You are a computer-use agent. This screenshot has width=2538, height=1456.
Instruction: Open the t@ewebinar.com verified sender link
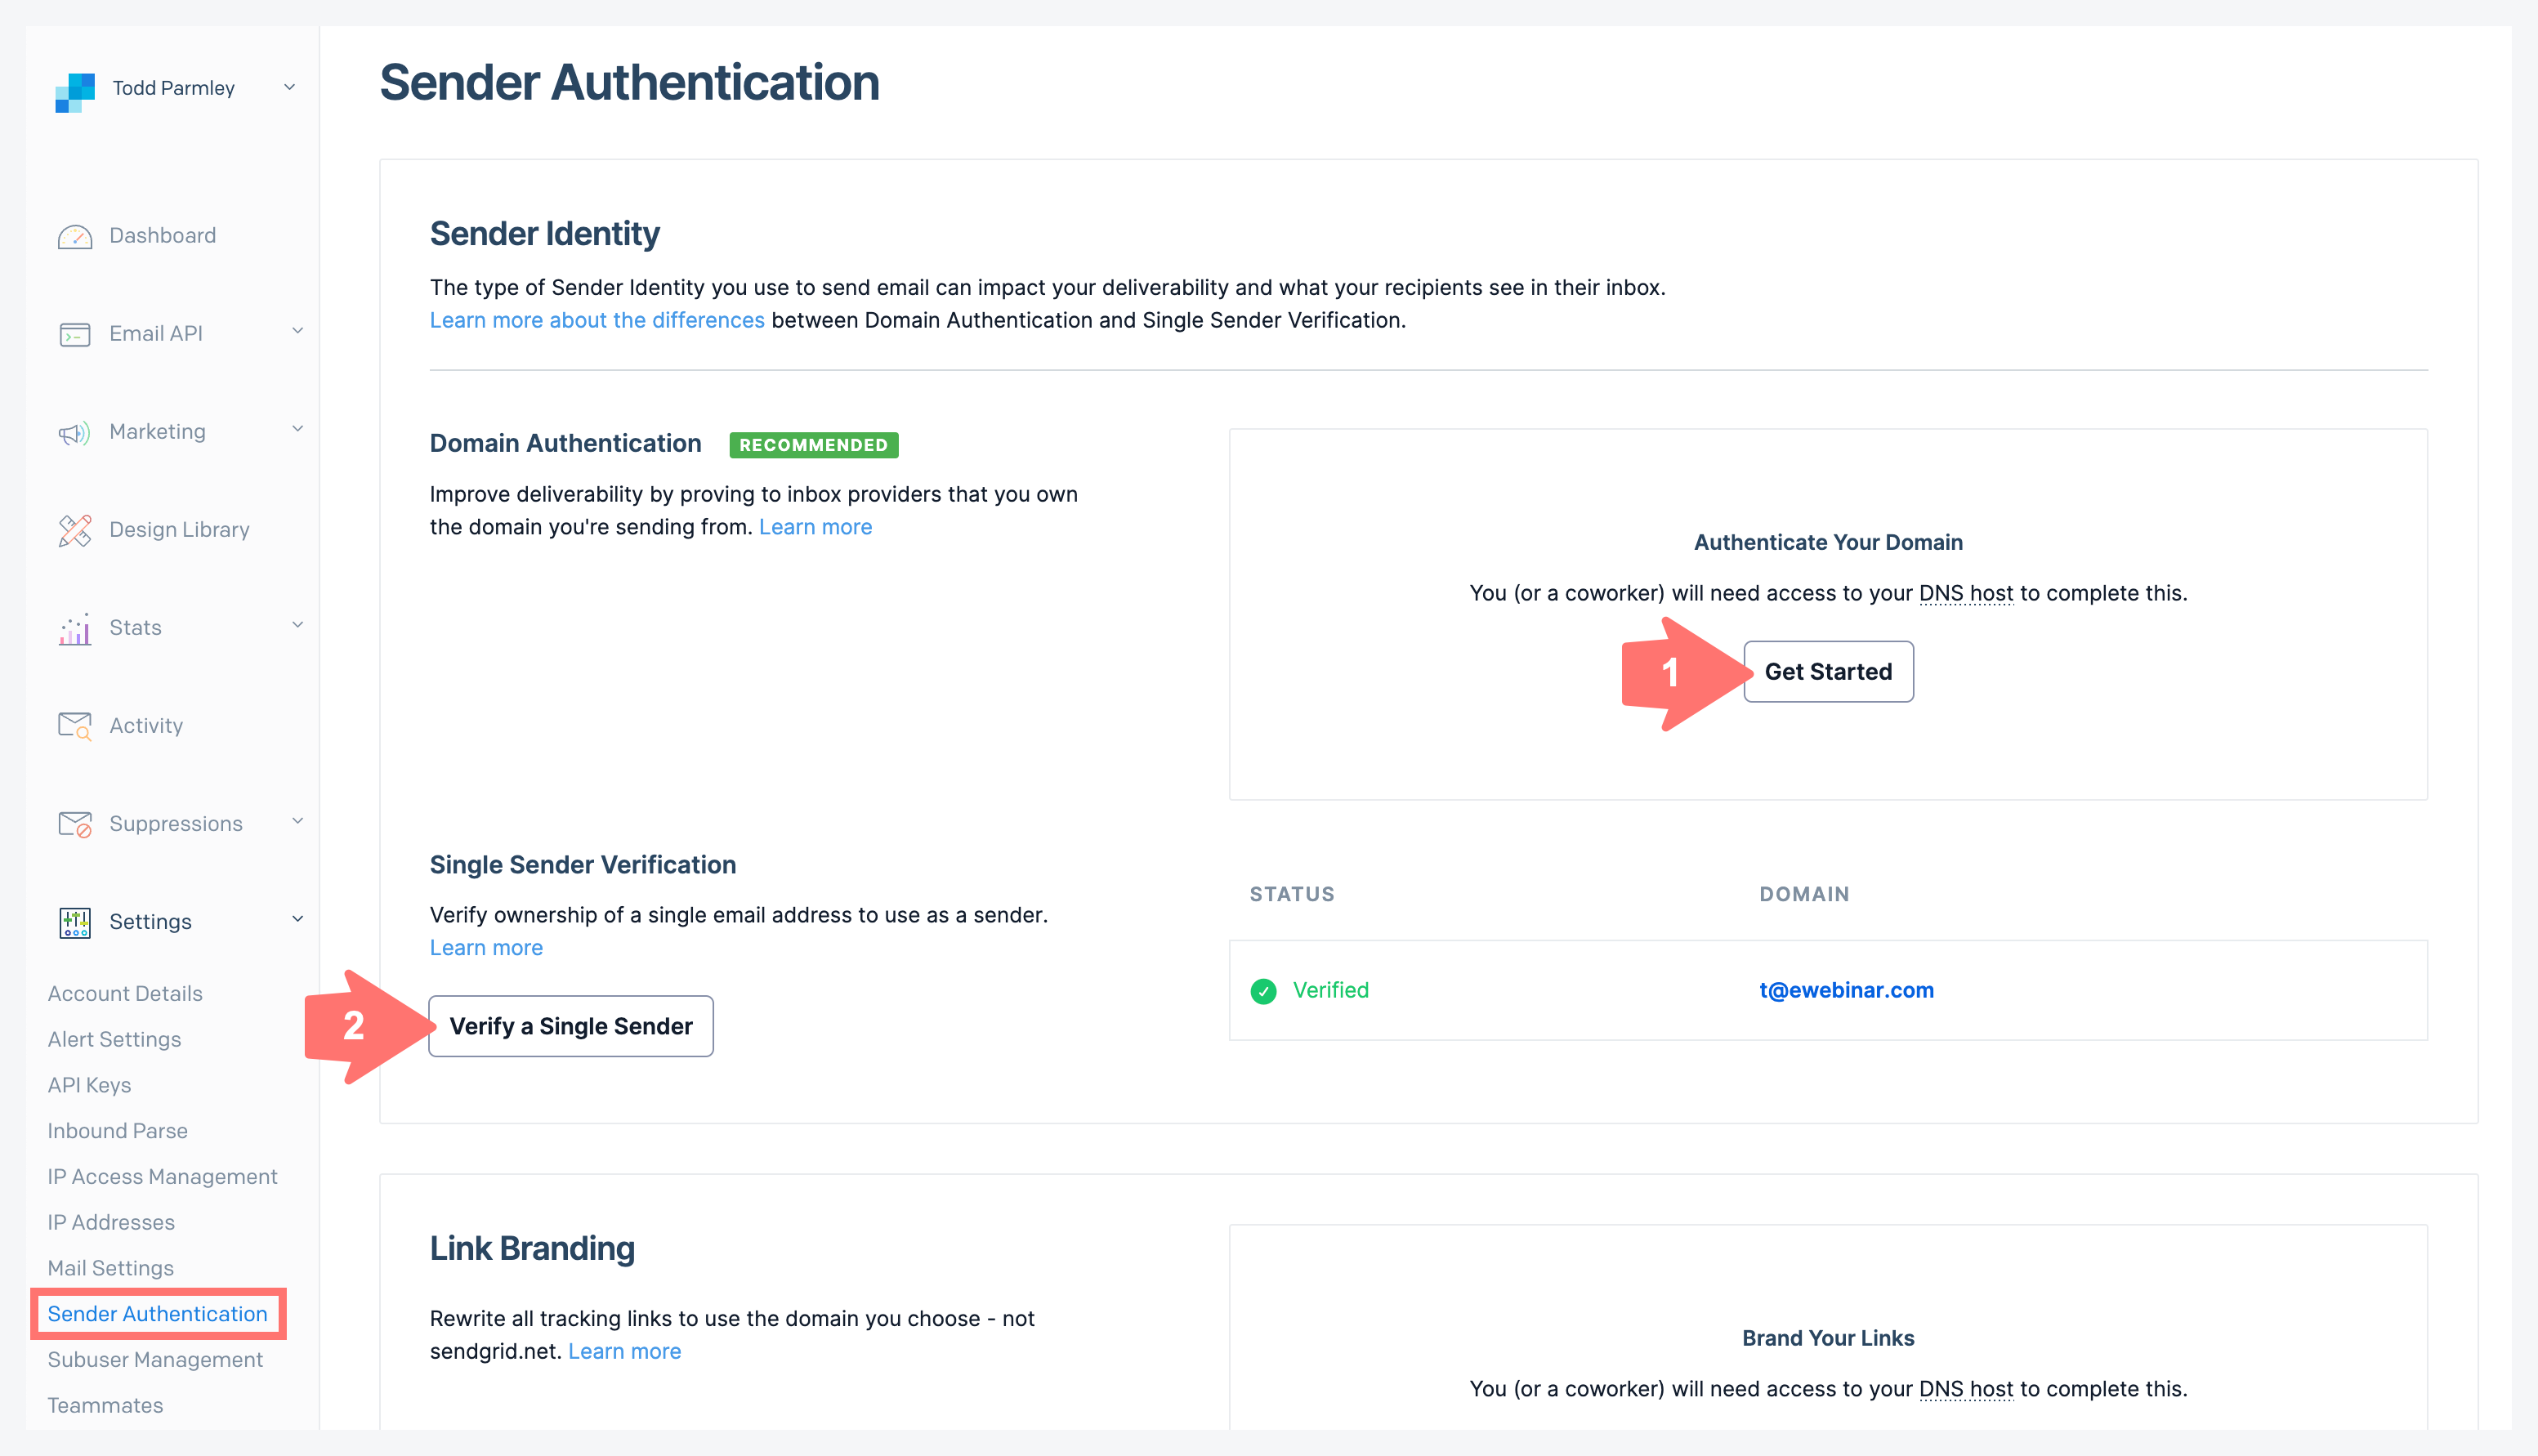(1846, 990)
